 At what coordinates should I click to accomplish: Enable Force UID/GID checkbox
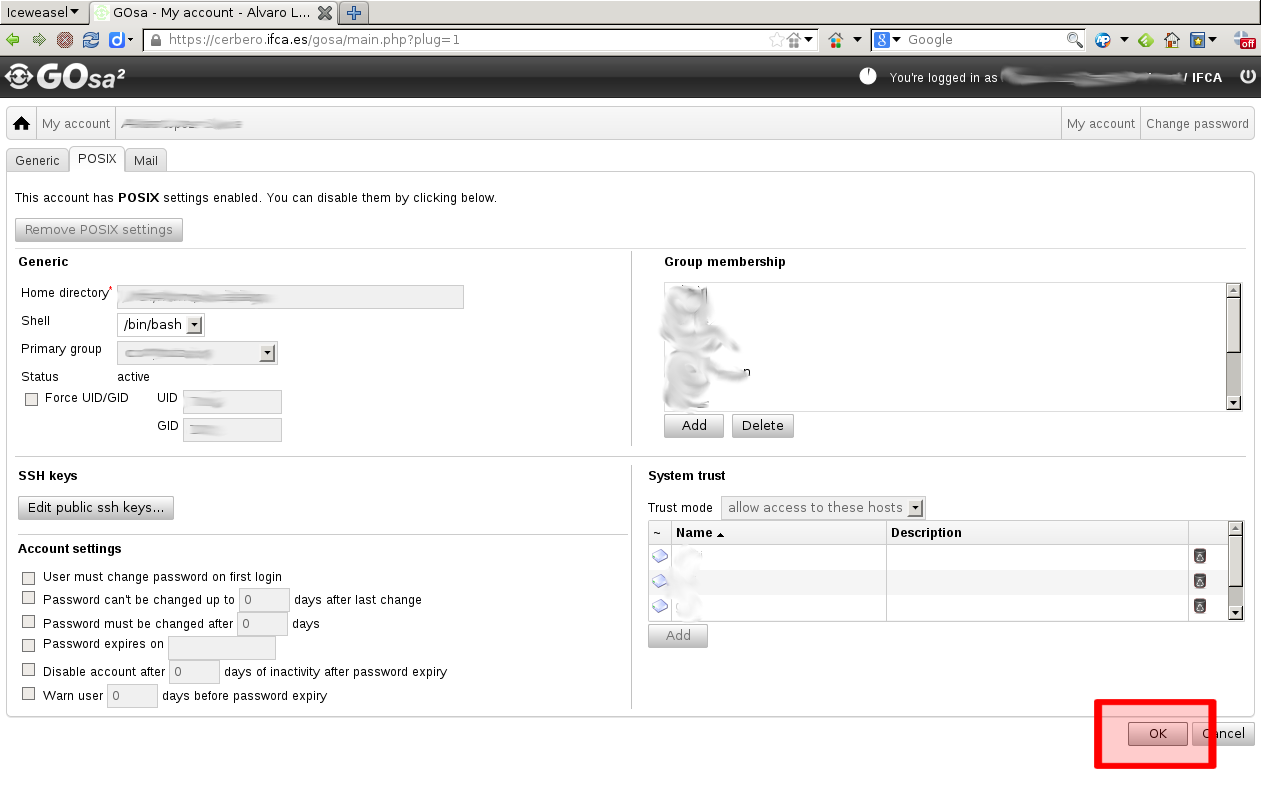pyautogui.click(x=31, y=399)
